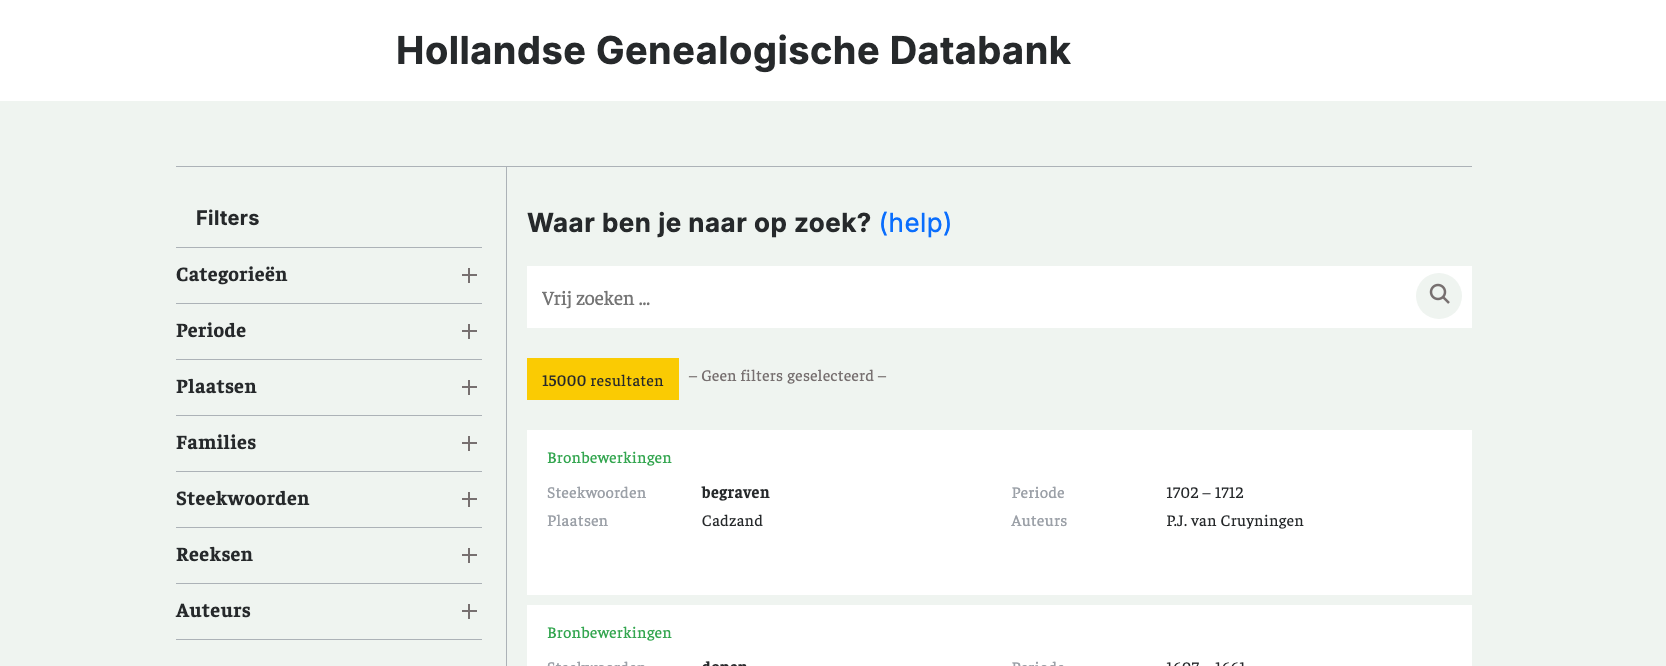Open the Families filter section label
1666x666 pixels.
click(x=216, y=443)
